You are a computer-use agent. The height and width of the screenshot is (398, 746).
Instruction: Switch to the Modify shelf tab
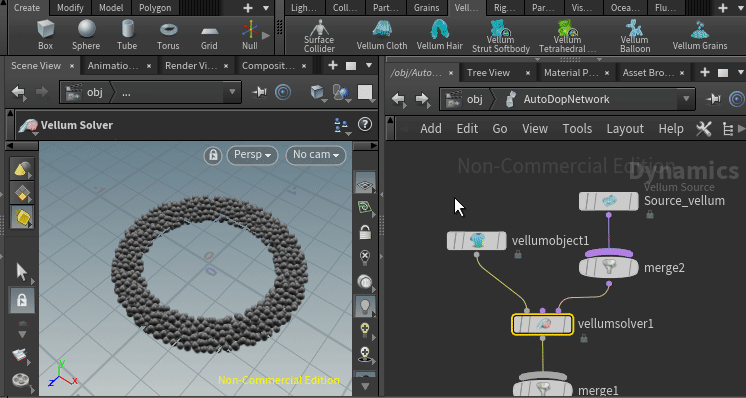point(70,8)
